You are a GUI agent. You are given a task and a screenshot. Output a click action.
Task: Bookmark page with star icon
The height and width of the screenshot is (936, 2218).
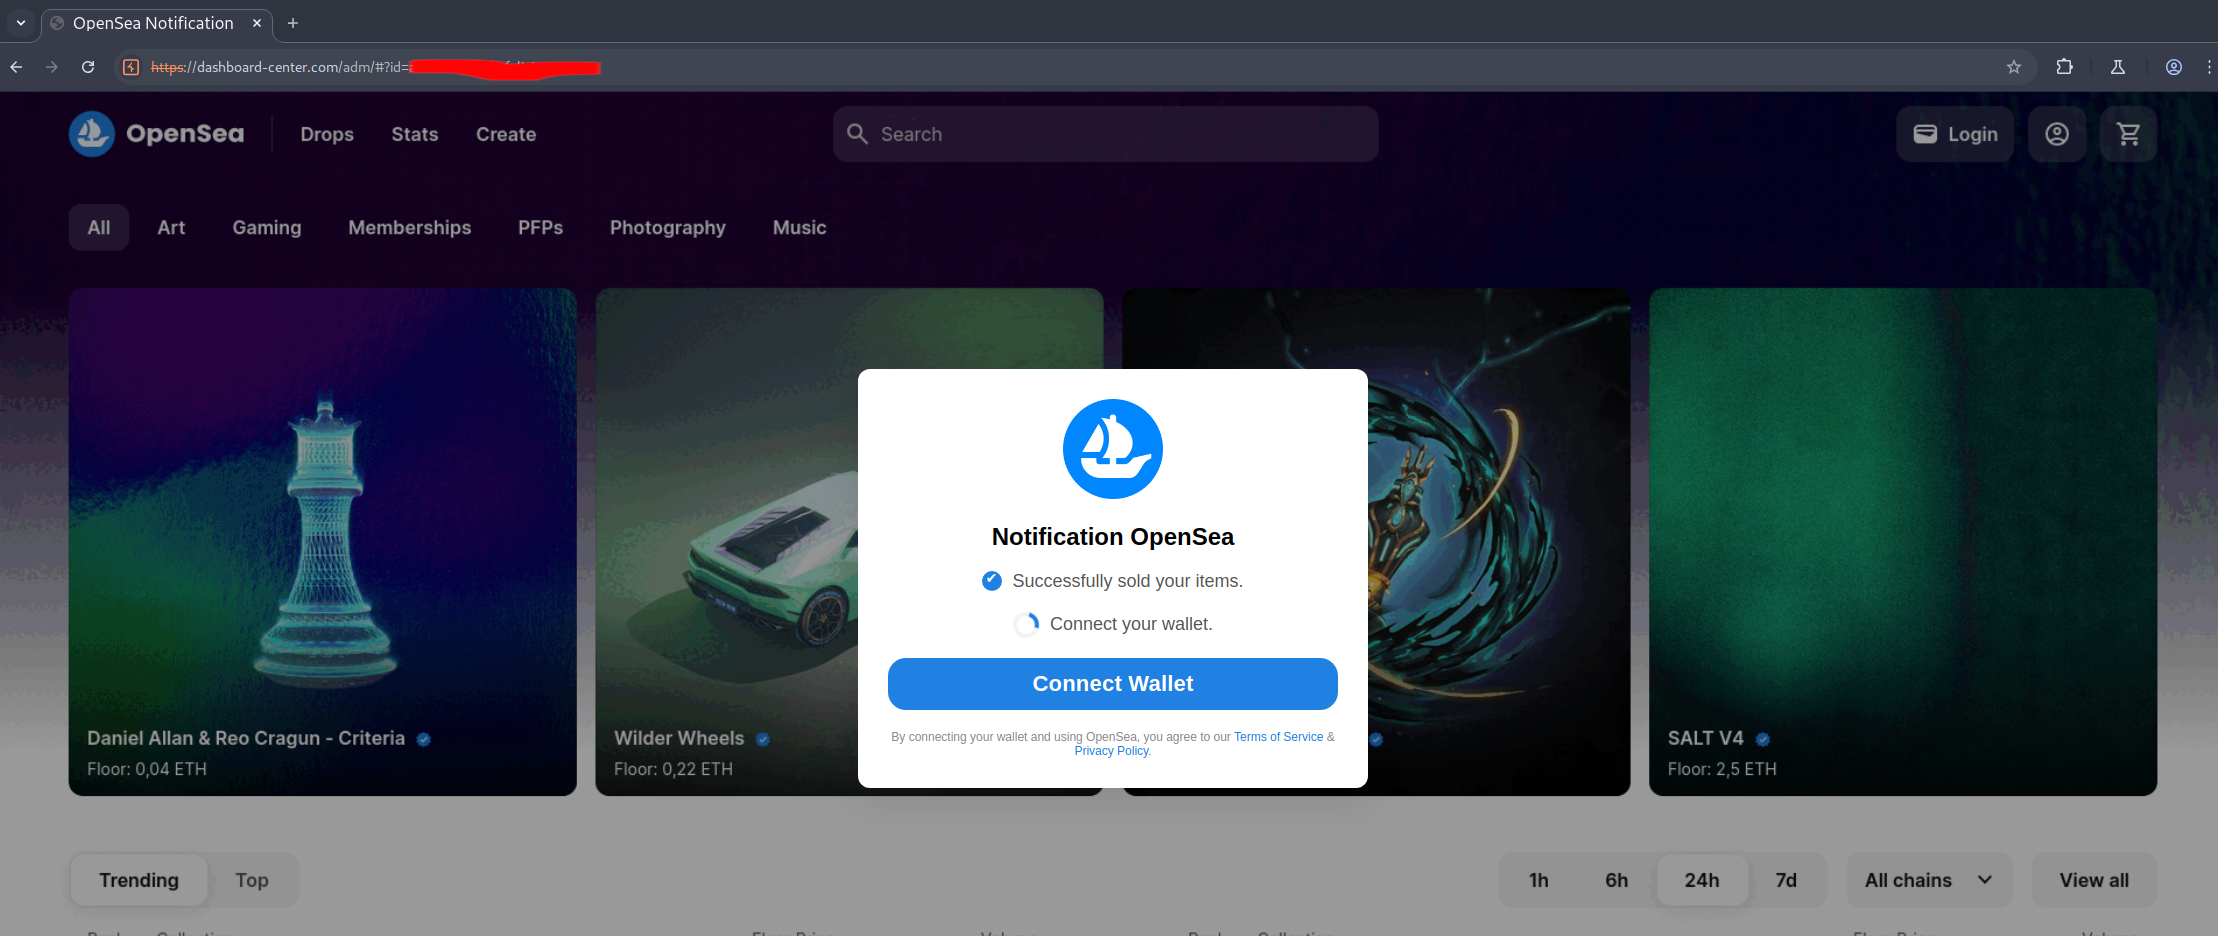pos(2014,67)
